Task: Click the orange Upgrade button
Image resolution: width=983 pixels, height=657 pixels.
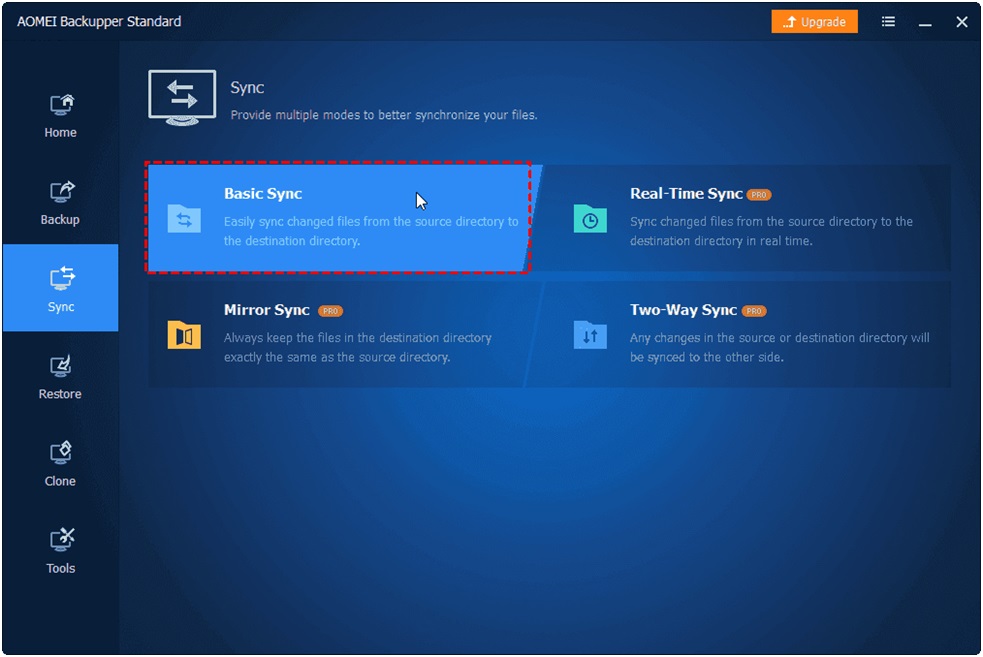Action: (x=814, y=21)
